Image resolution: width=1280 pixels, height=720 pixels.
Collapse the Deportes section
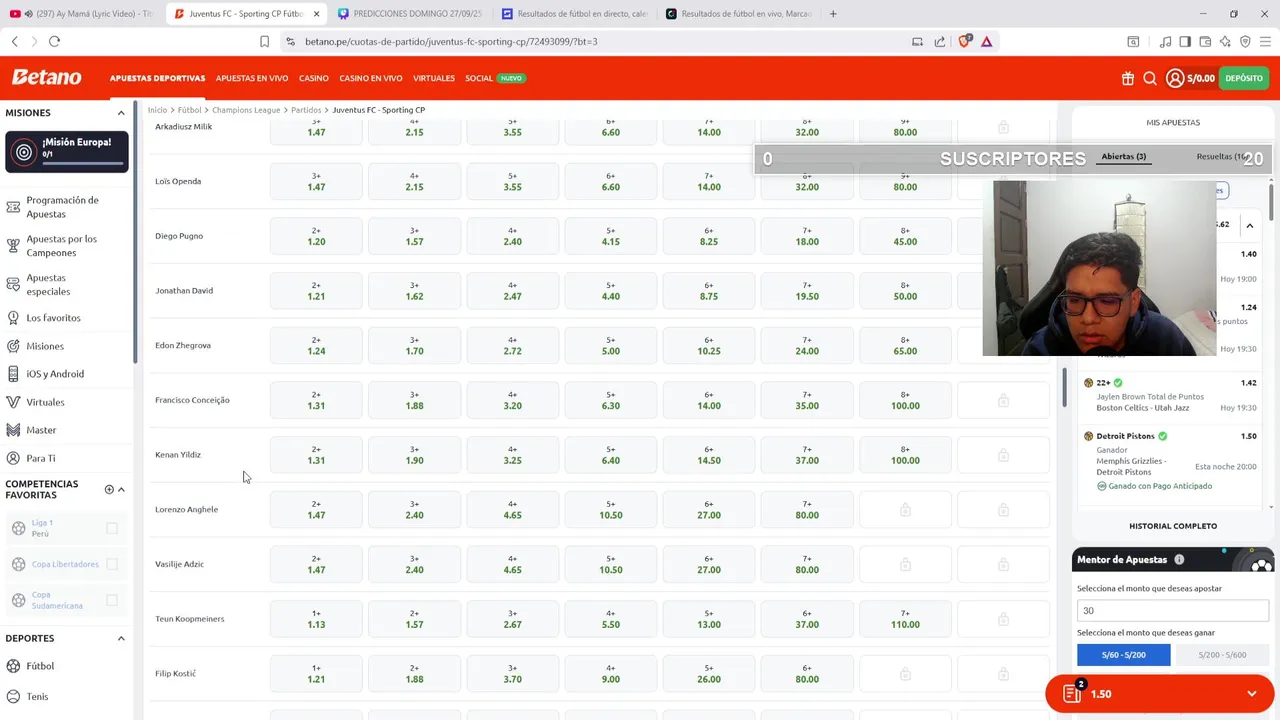(x=121, y=638)
